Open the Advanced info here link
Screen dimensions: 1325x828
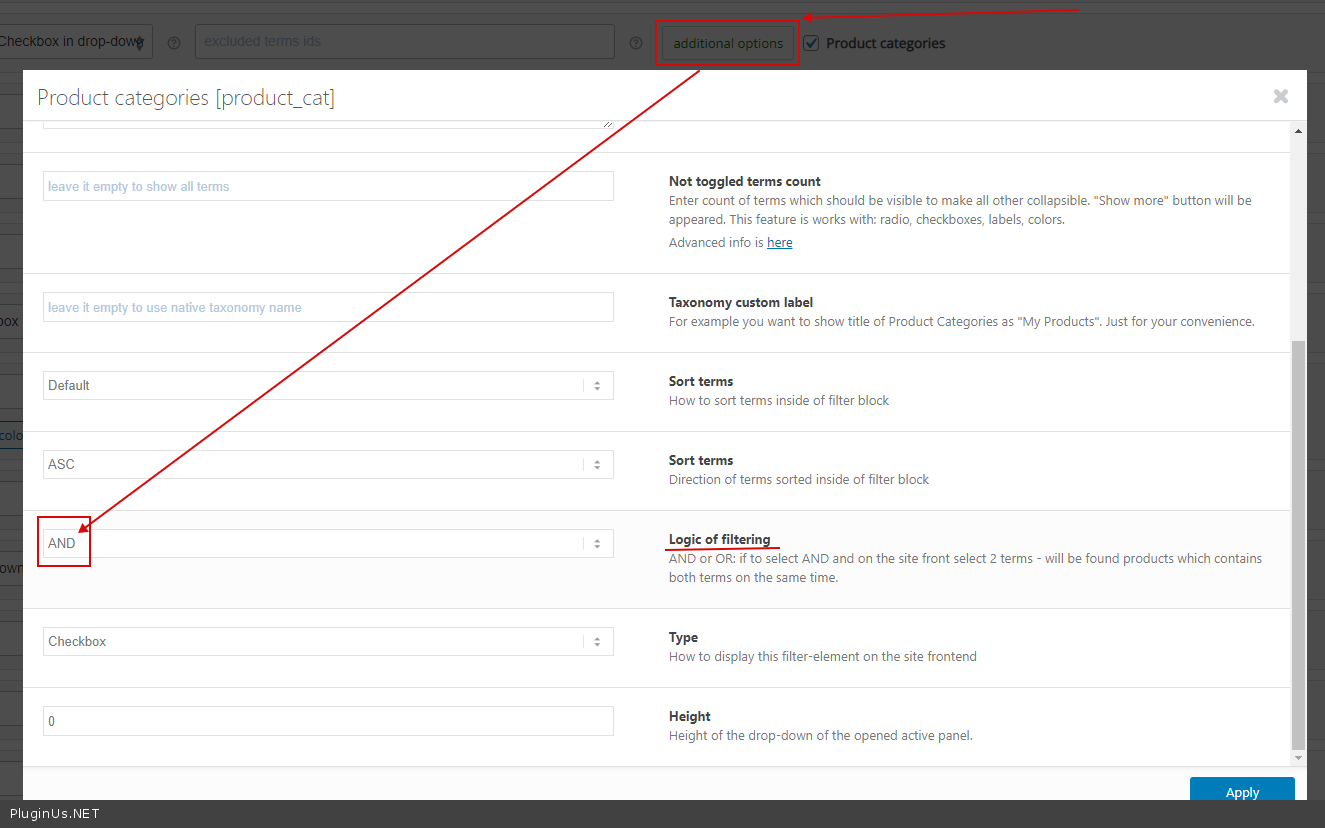pos(779,242)
